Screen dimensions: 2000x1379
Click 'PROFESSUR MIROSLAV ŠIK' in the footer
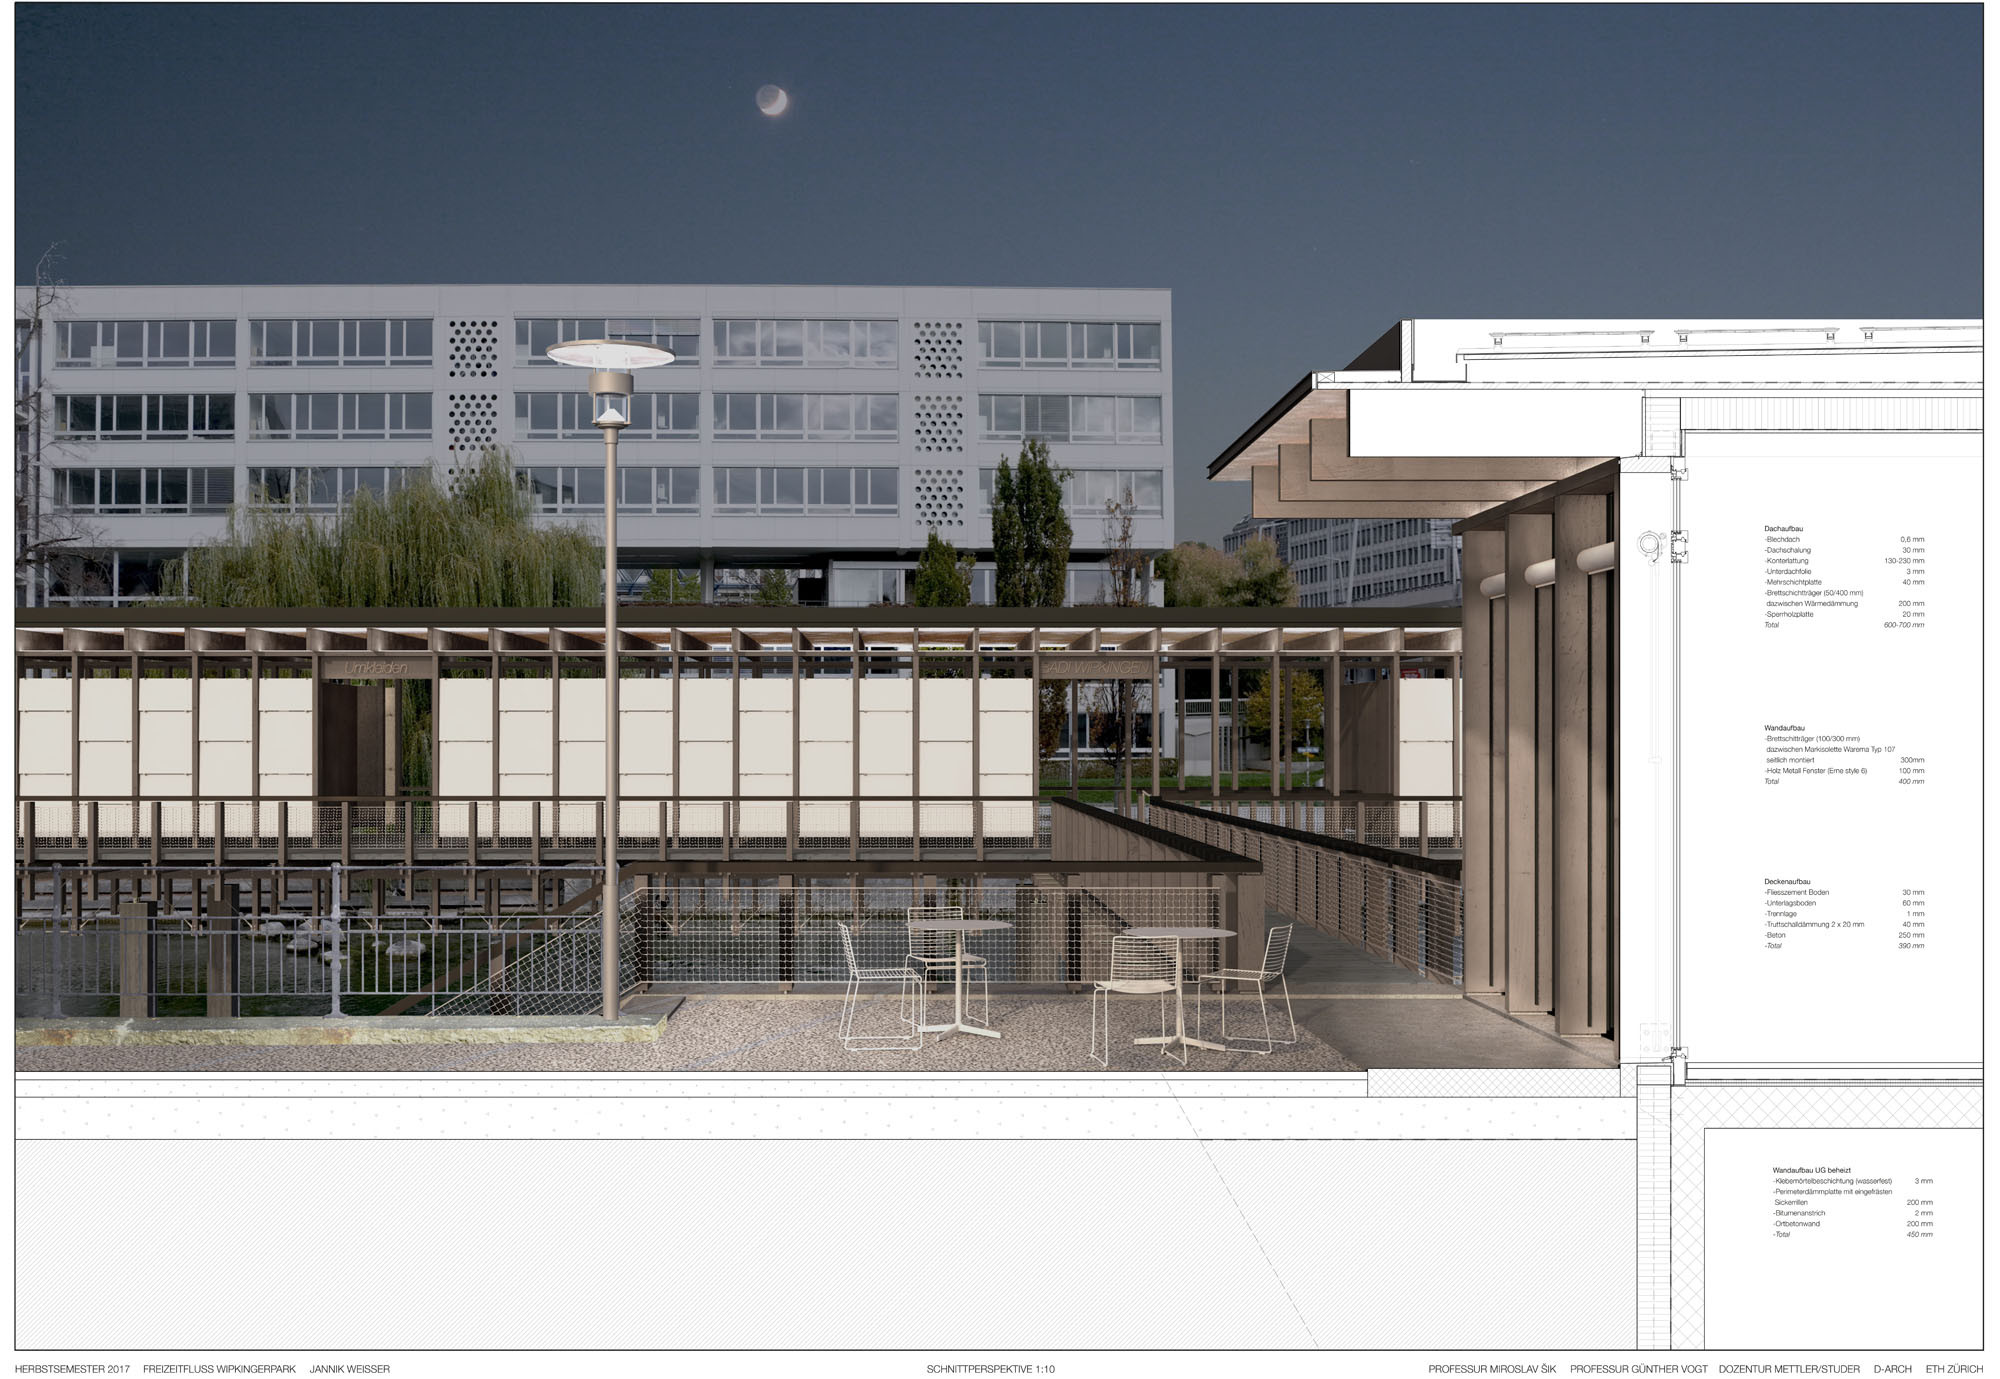click(x=1492, y=1369)
